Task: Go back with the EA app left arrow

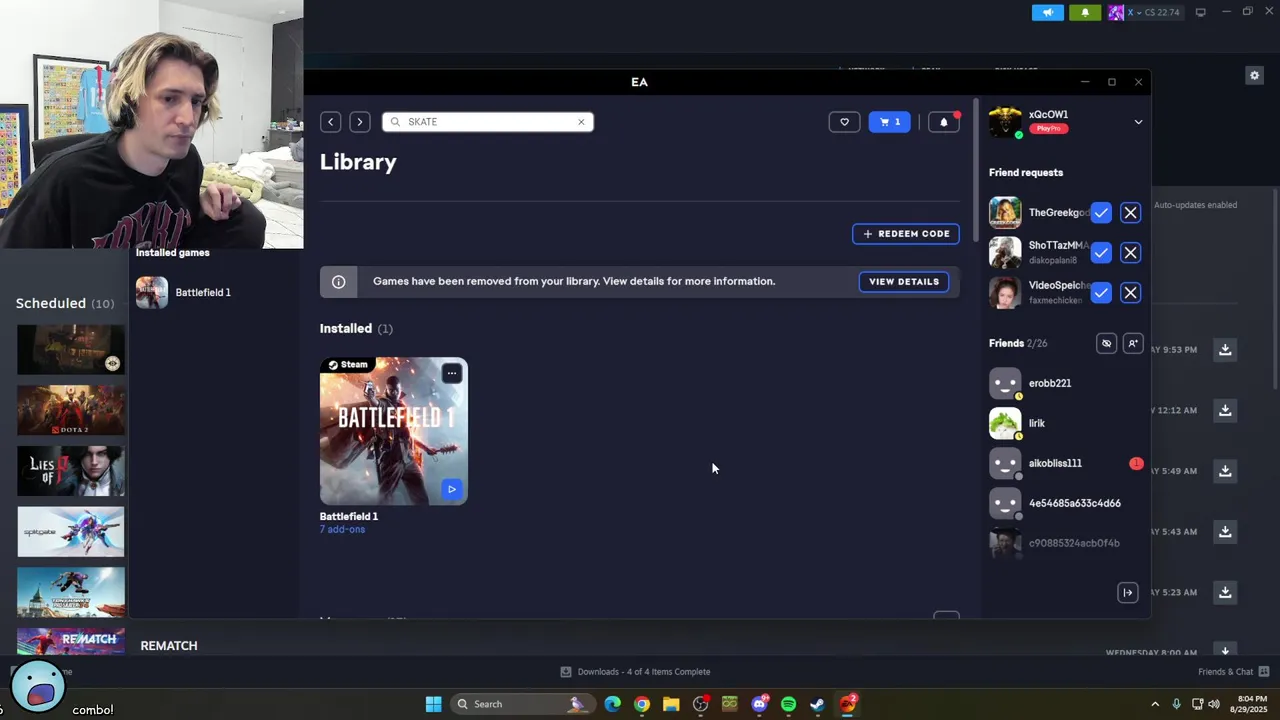Action: 330,122
